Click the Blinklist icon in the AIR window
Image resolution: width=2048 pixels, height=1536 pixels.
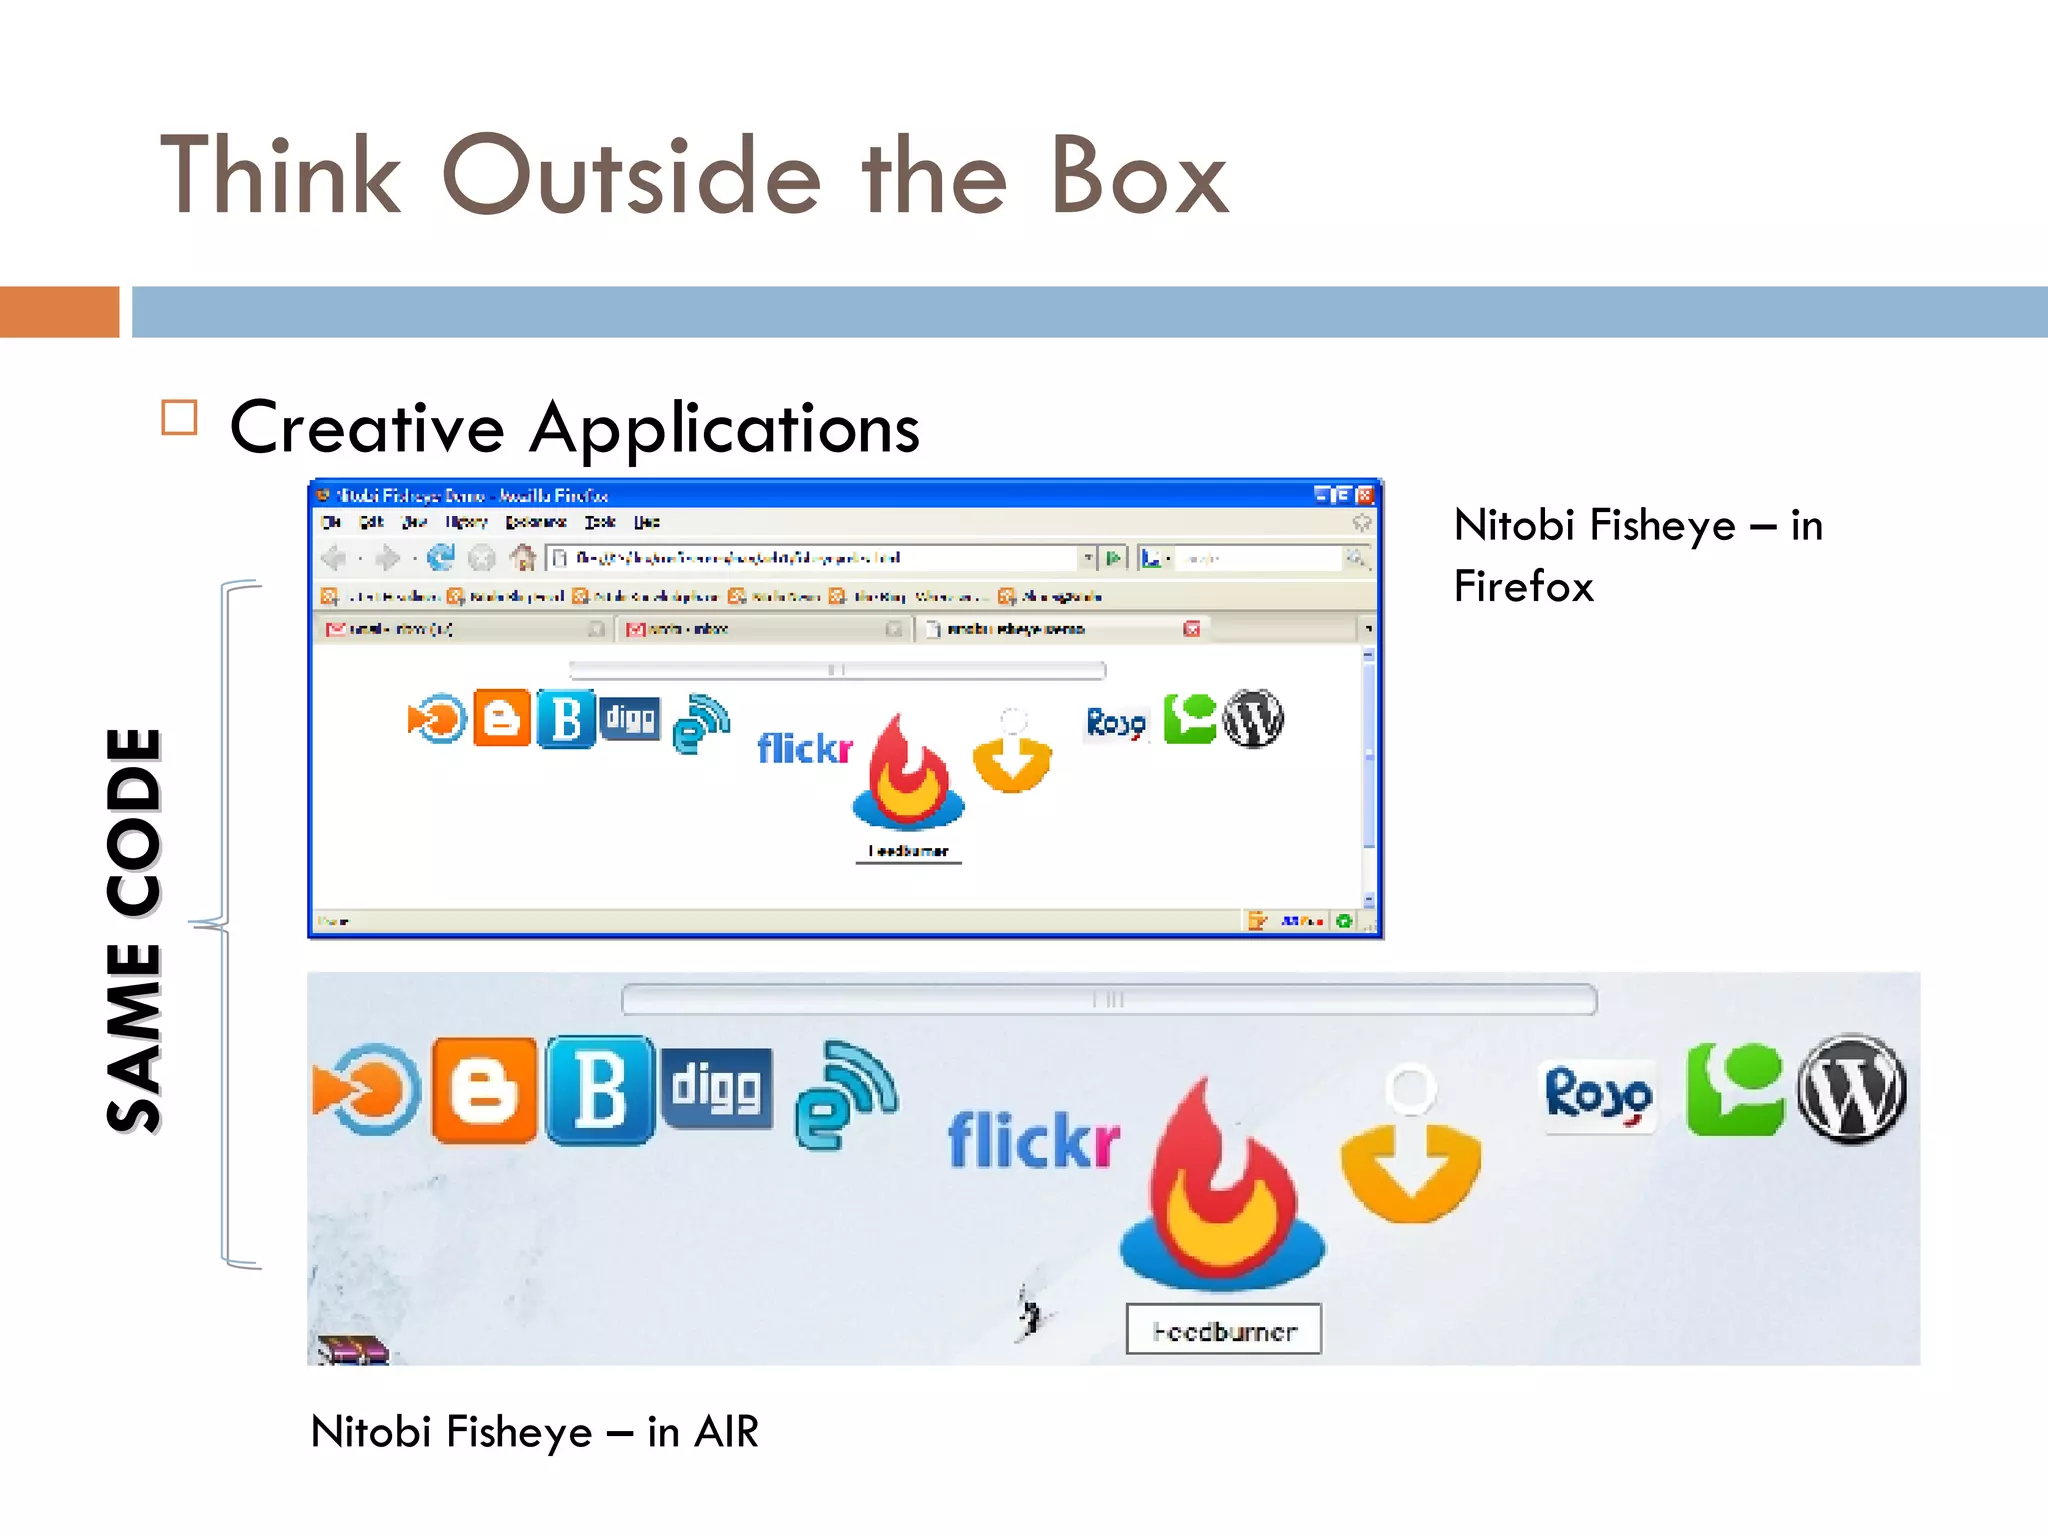(366, 1090)
